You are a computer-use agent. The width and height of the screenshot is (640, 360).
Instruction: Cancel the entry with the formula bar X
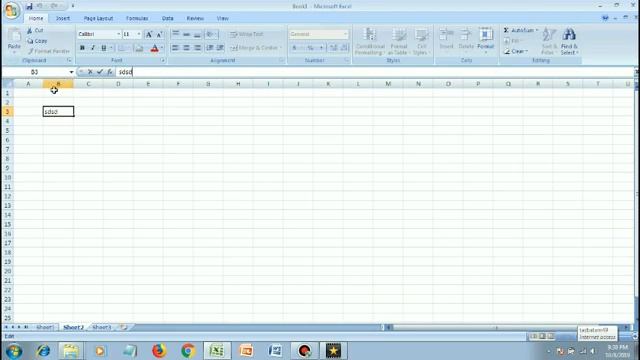(x=90, y=72)
